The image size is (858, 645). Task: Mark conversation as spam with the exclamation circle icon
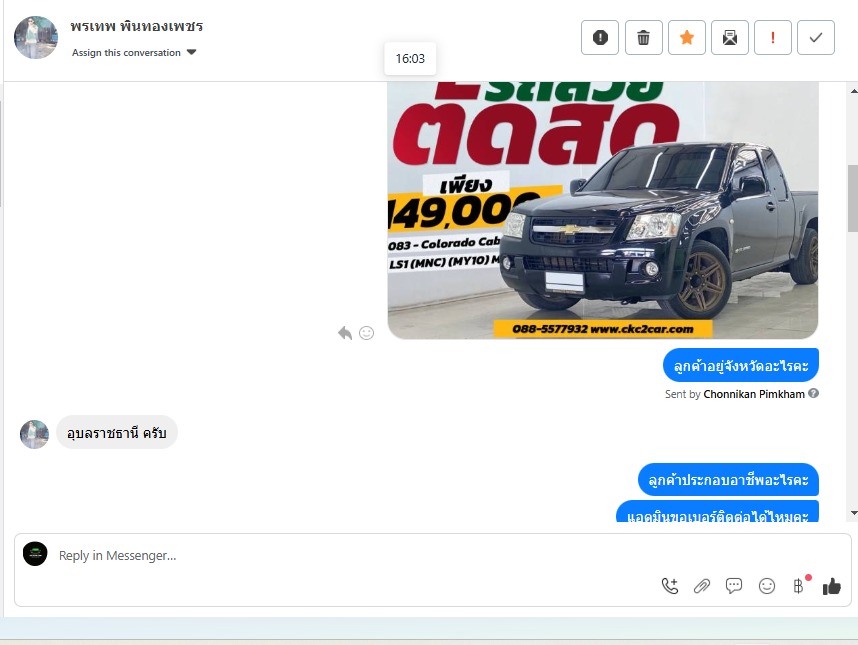tap(600, 38)
